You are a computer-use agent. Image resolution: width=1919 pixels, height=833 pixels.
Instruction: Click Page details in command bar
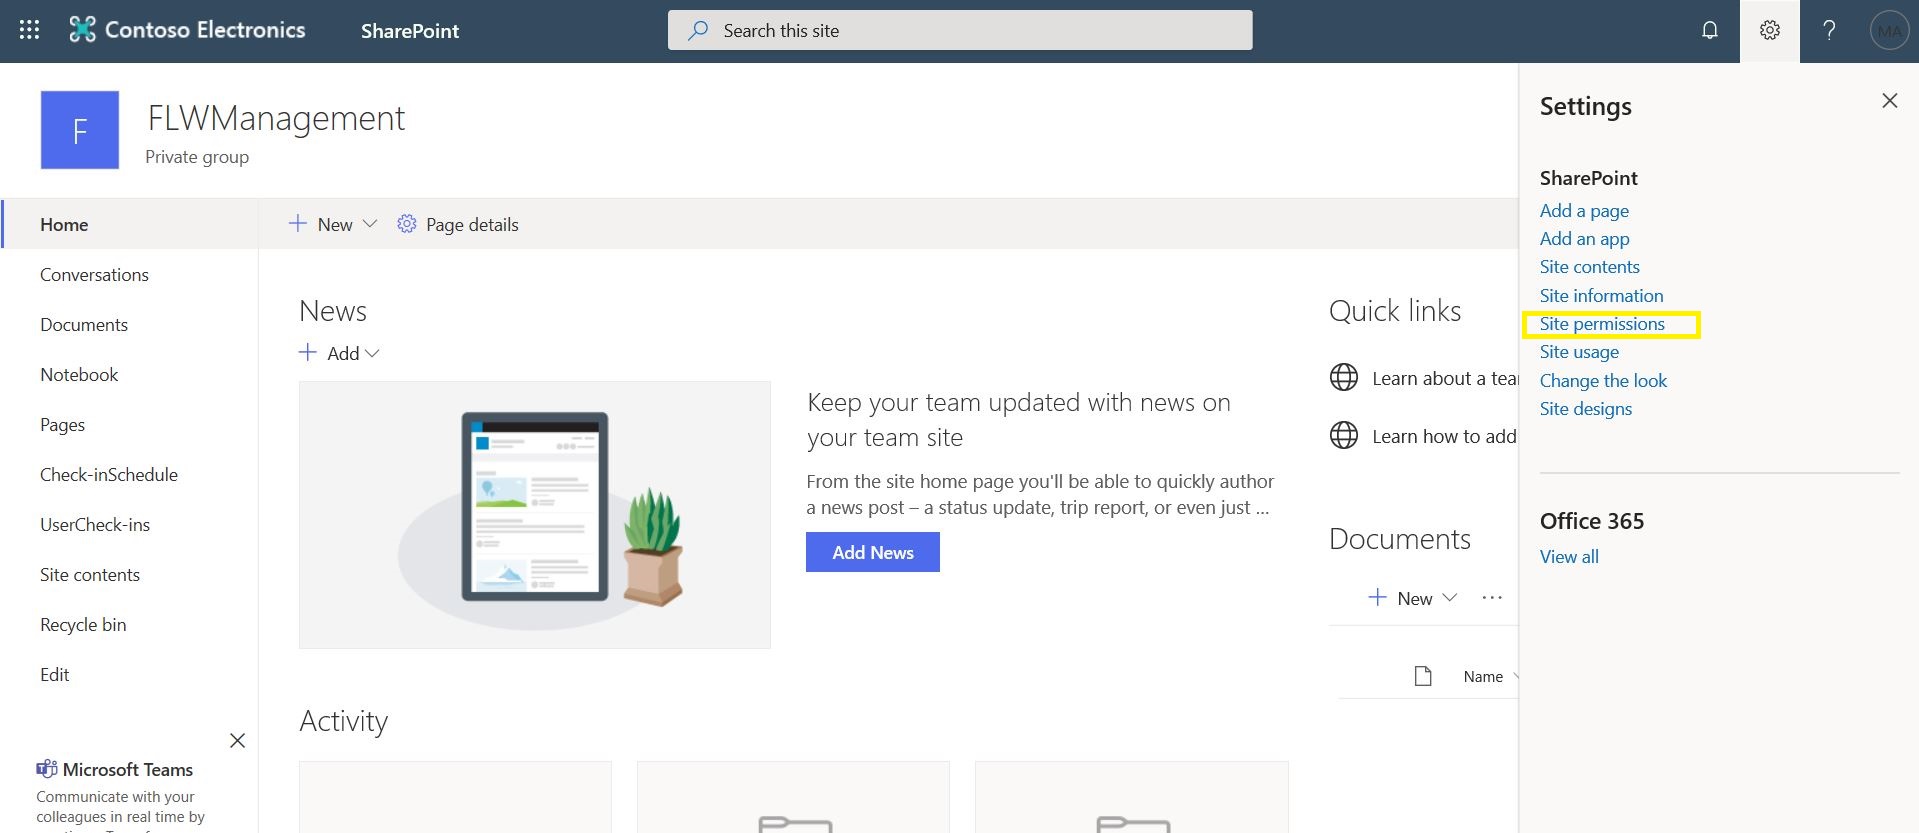point(472,224)
